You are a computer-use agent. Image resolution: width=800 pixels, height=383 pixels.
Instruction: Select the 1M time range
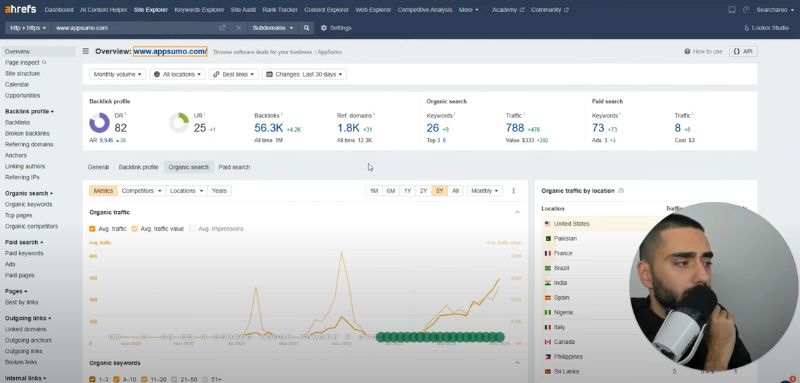[374, 191]
